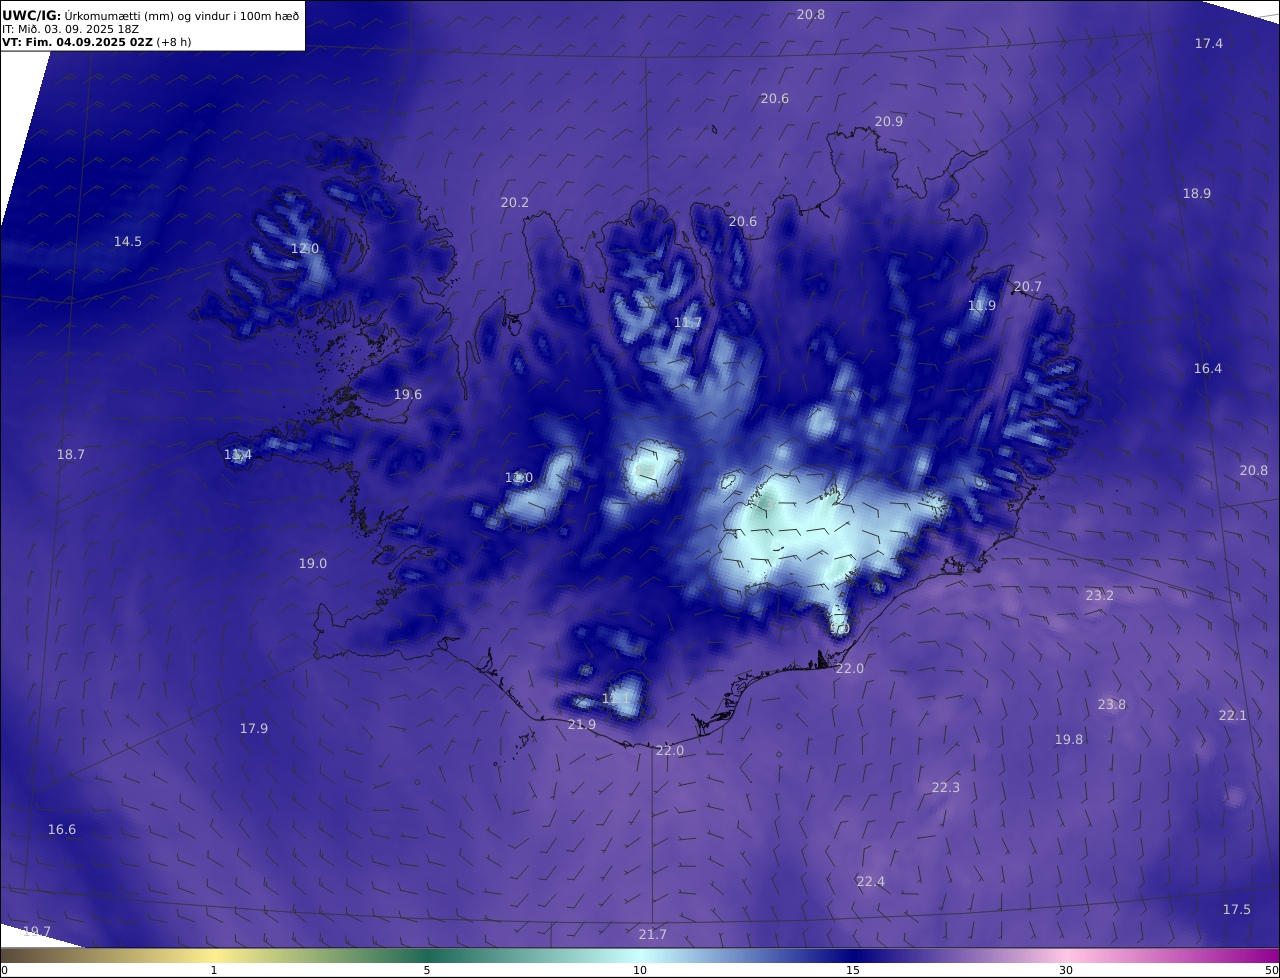Select the 18.7 value label
The height and width of the screenshot is (978, 1280).
point(71,455)
